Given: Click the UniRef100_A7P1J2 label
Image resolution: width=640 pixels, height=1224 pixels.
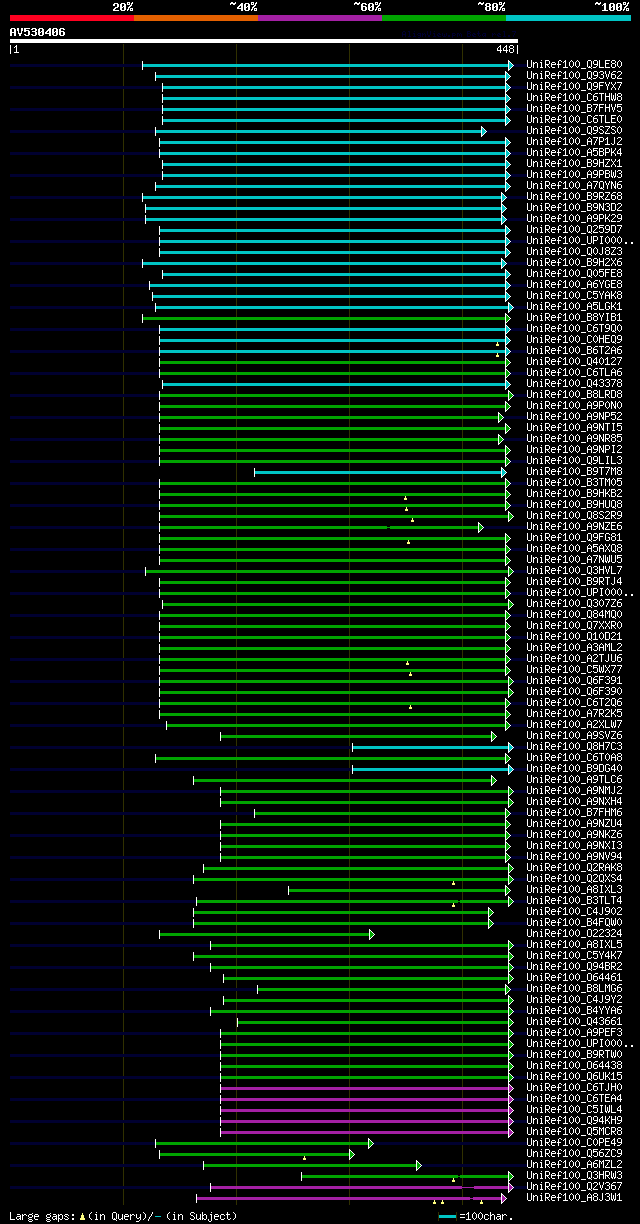Looking at the screenshot, I should 574,142.
